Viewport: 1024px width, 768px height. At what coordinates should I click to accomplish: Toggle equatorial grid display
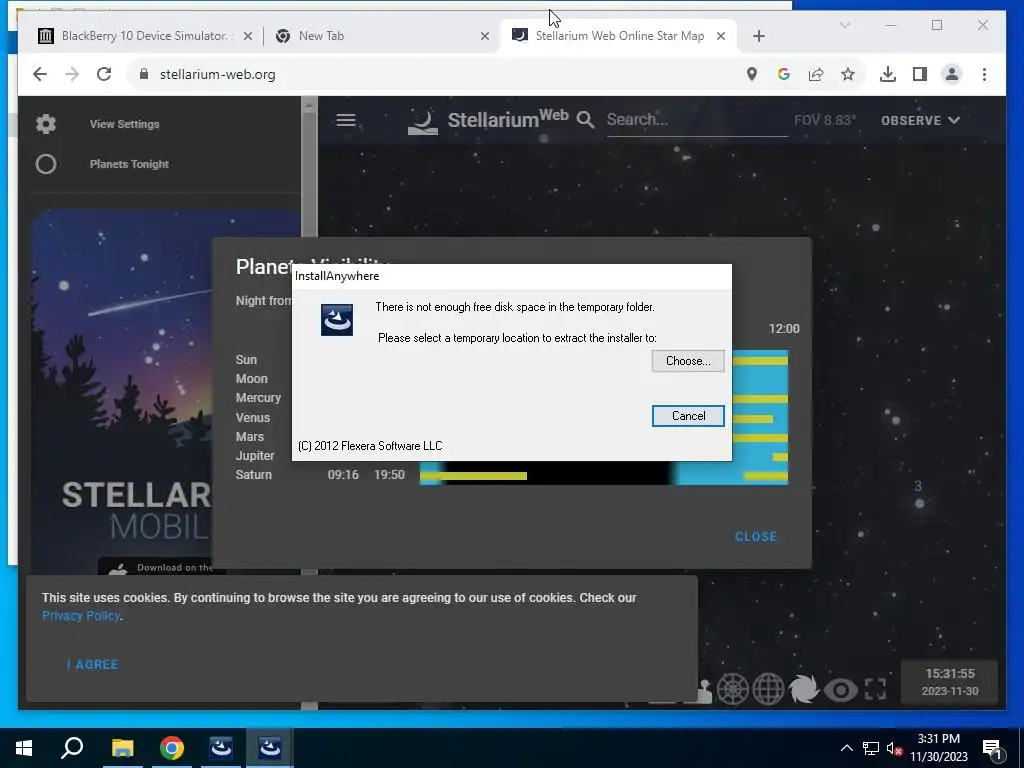(x=768, y=689)
